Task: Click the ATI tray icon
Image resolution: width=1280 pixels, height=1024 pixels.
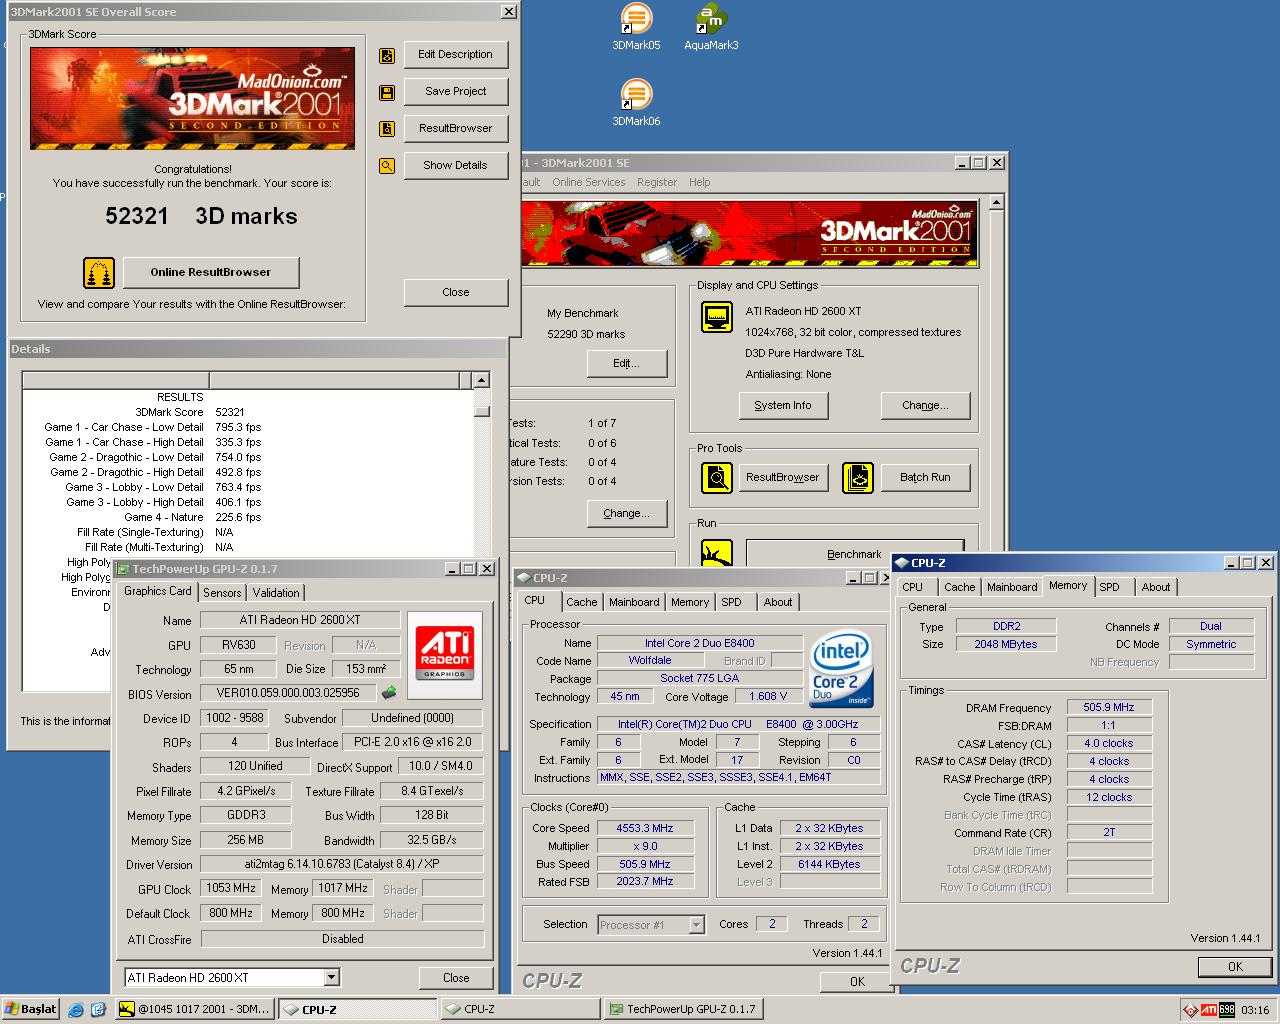Action: tap(1209, 1010)
